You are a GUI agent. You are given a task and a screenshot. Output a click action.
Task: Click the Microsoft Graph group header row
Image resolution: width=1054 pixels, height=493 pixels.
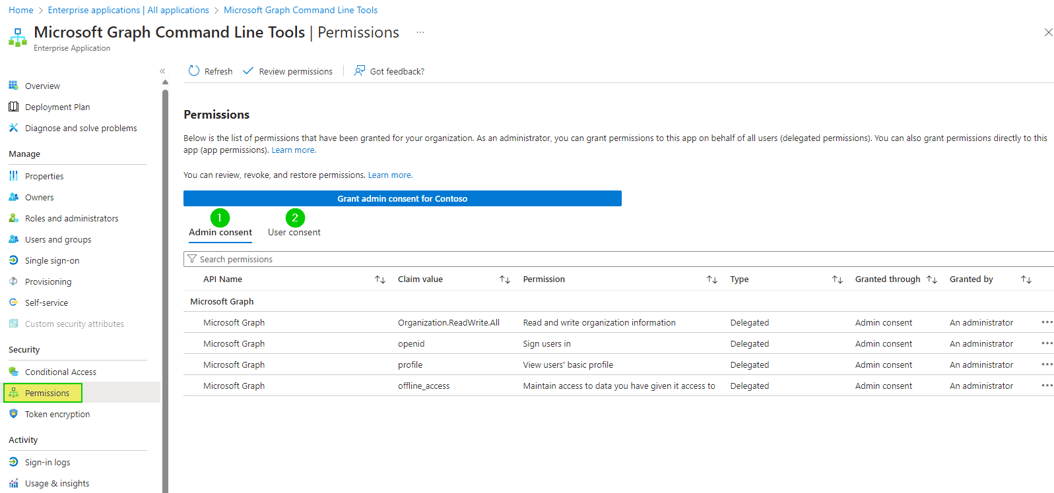tap(618, 301)
